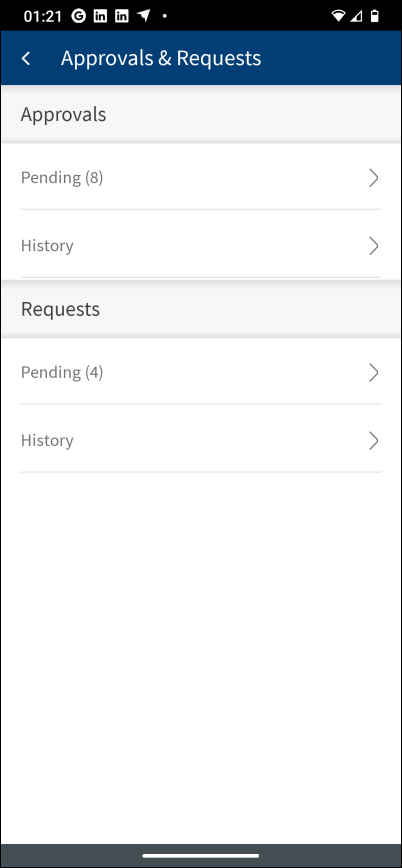This screenshot has height=868, width=402.
Task: Expand Requests Pending chevron arrow
Action: pyautogui.click(x=374, y=373)
